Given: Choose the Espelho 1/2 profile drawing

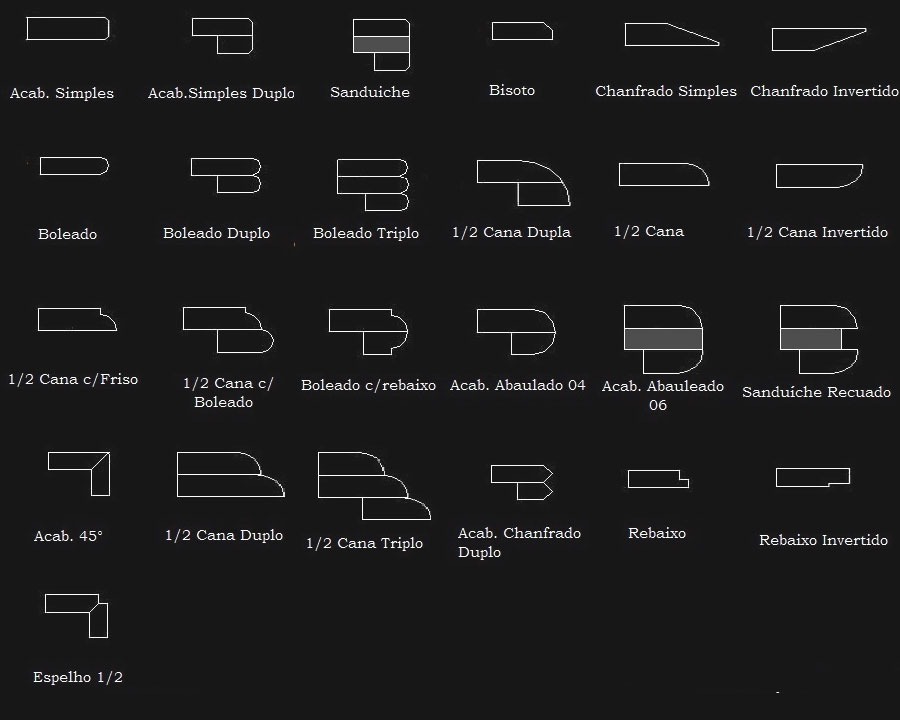Looking at the screenshot, I should pos(76,616).
